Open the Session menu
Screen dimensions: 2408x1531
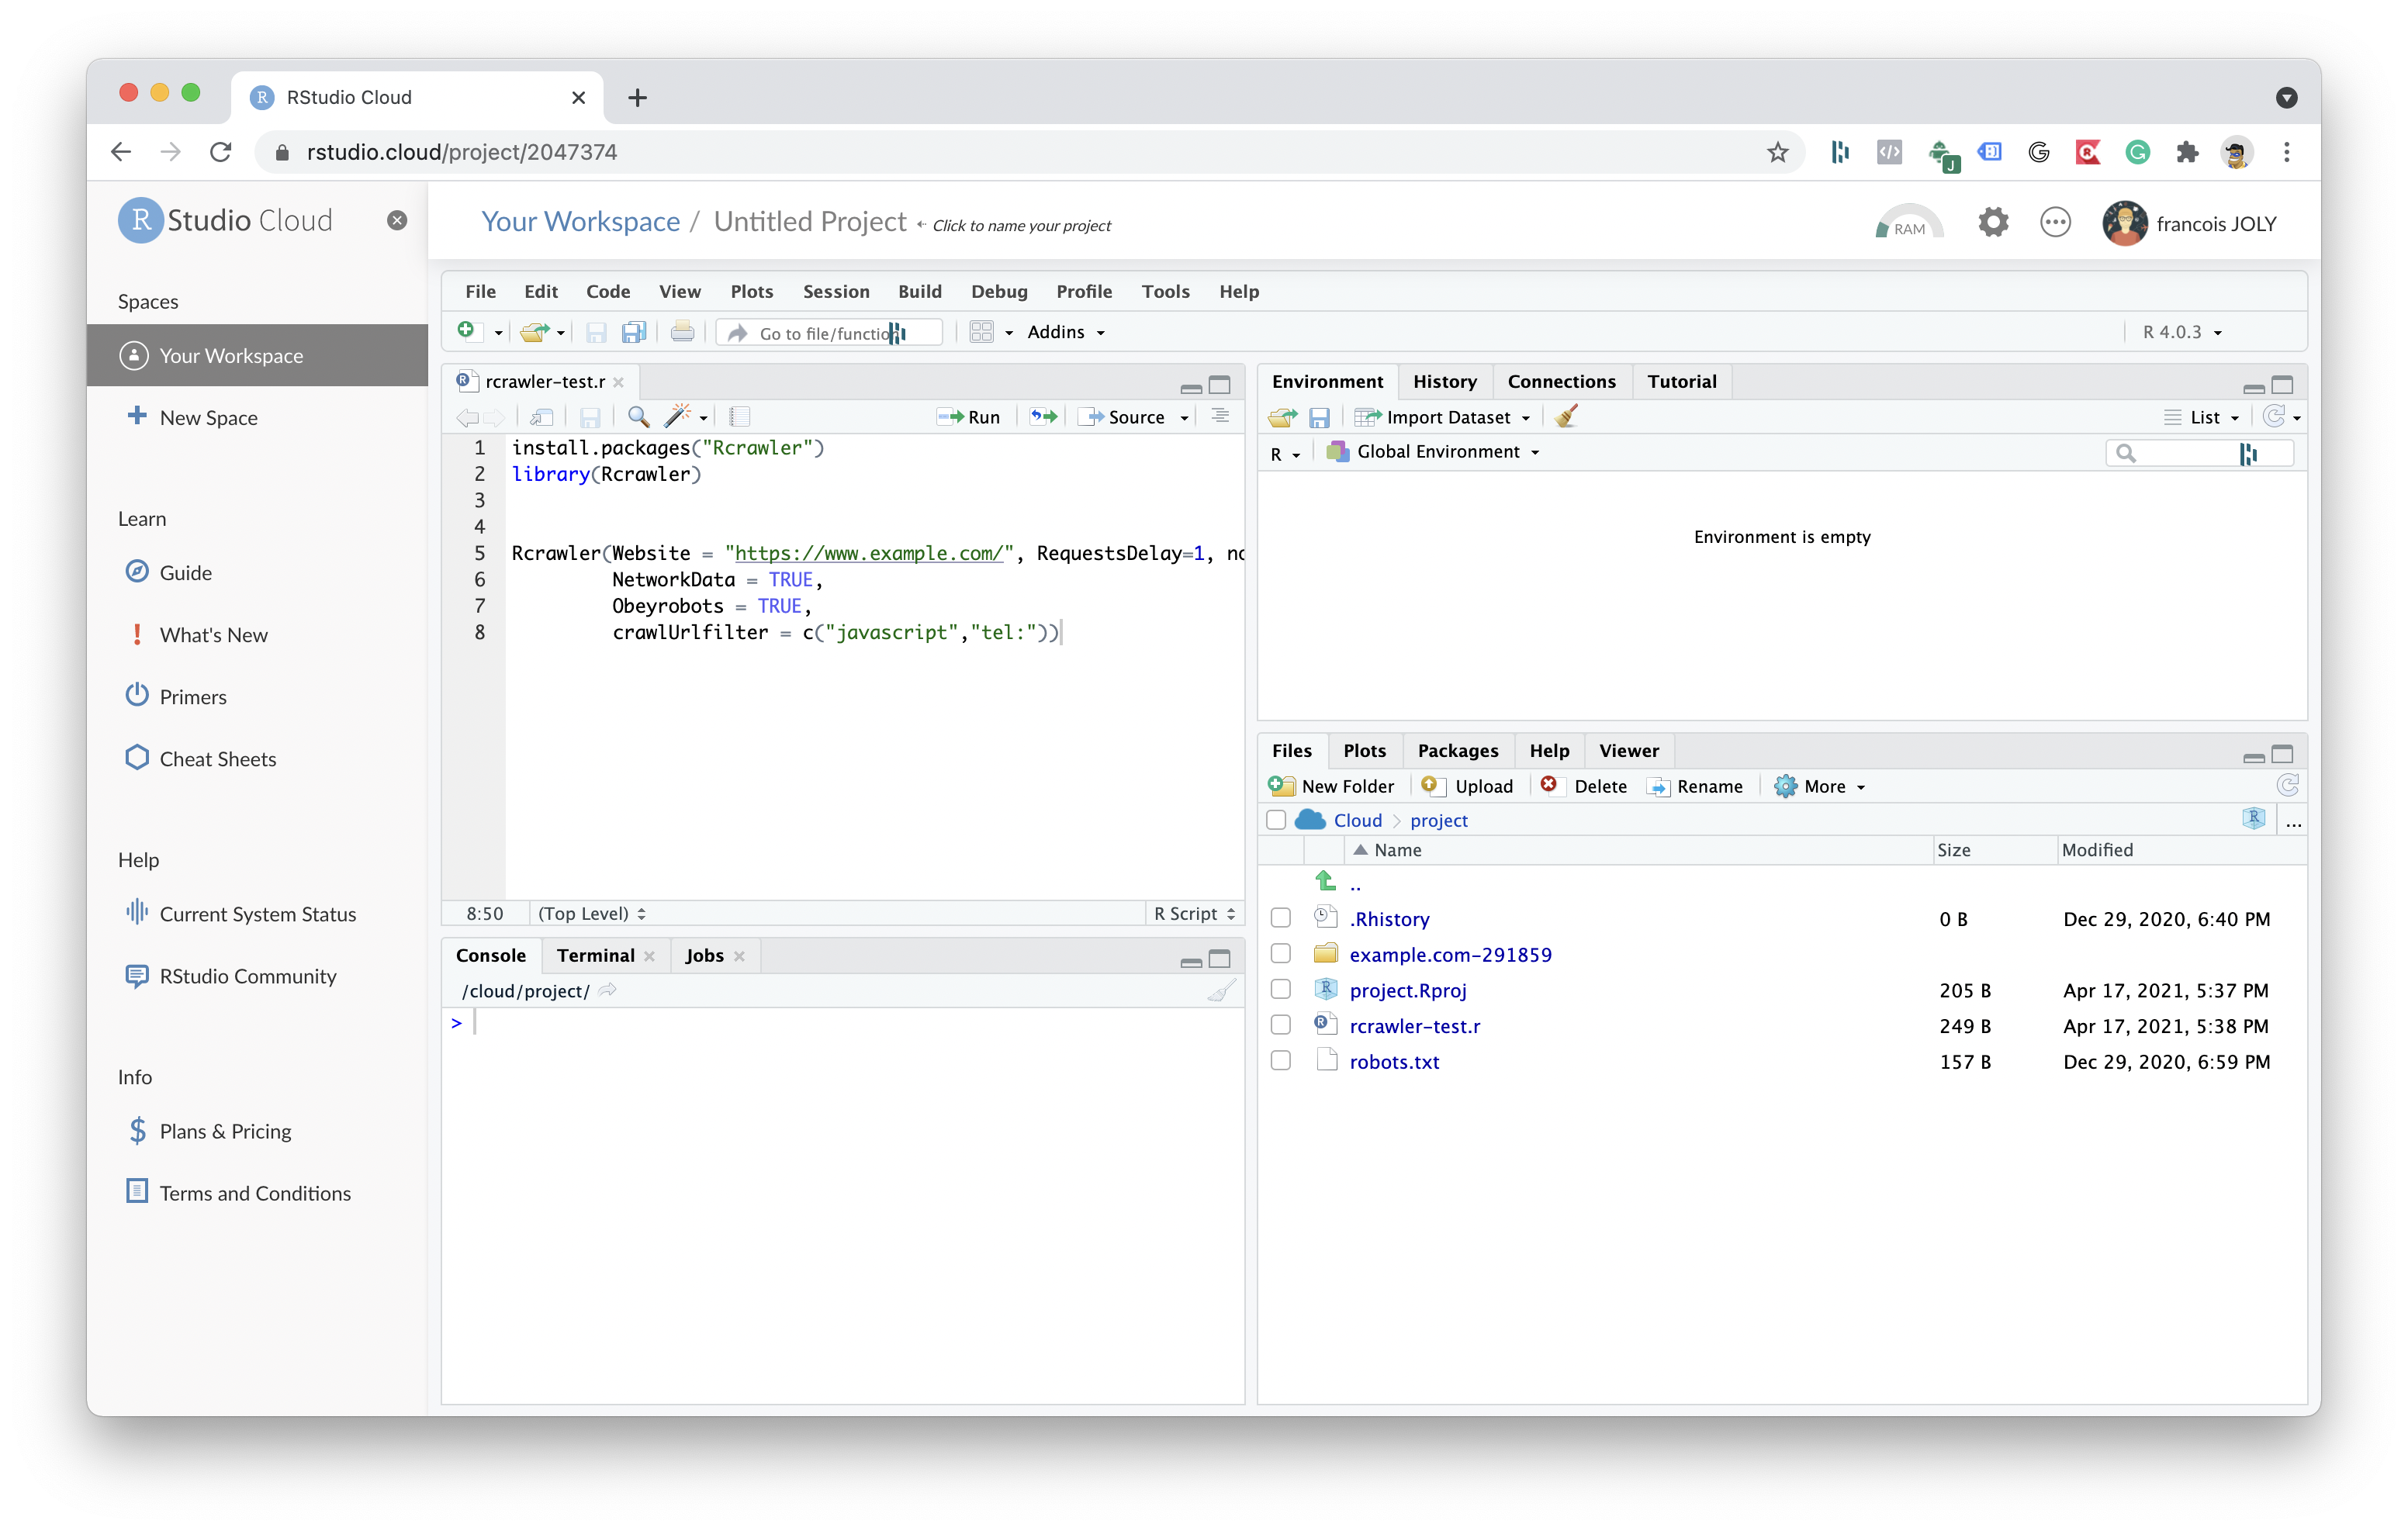click(x=836, y=291)
